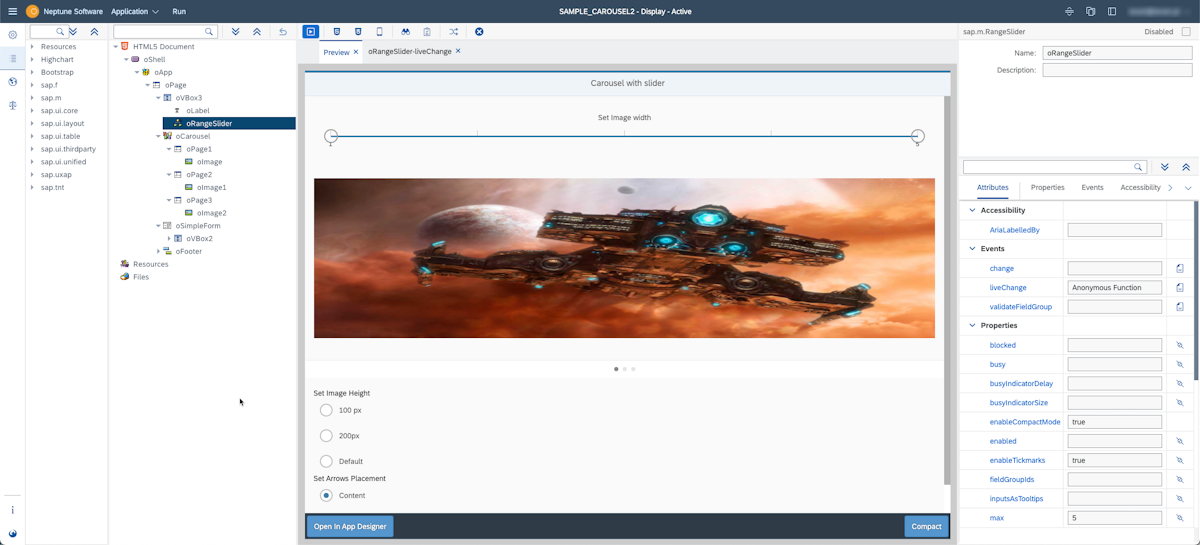Click binding icon next to max property

point(1180,518)
